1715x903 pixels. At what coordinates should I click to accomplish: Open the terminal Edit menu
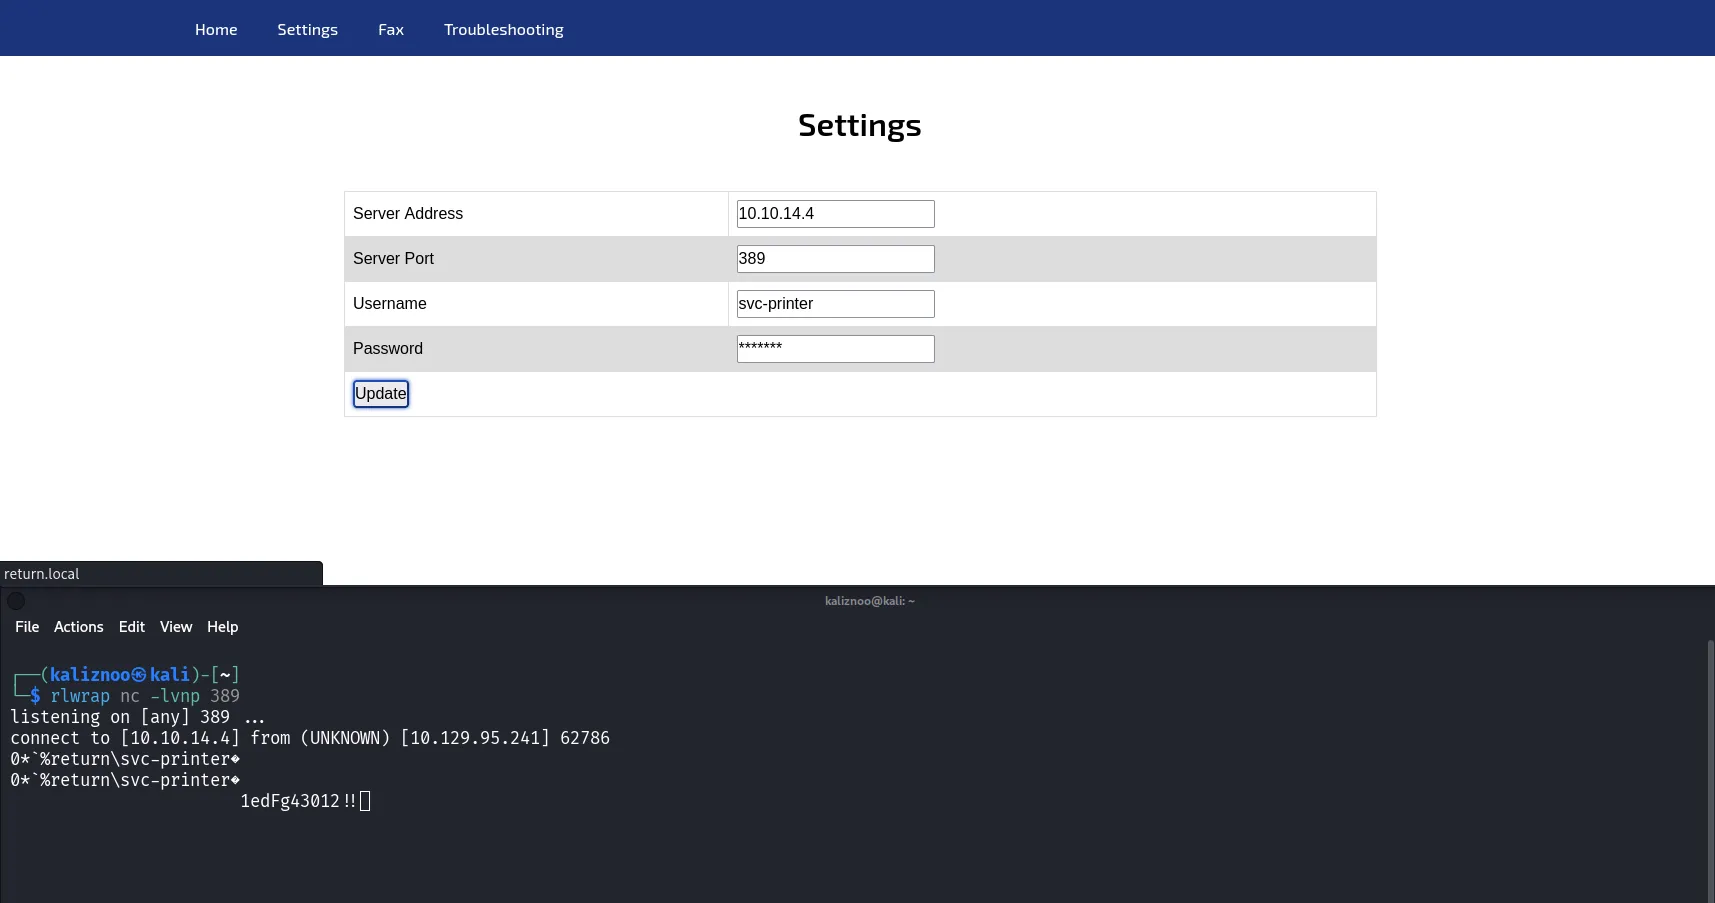click(132, 627)
